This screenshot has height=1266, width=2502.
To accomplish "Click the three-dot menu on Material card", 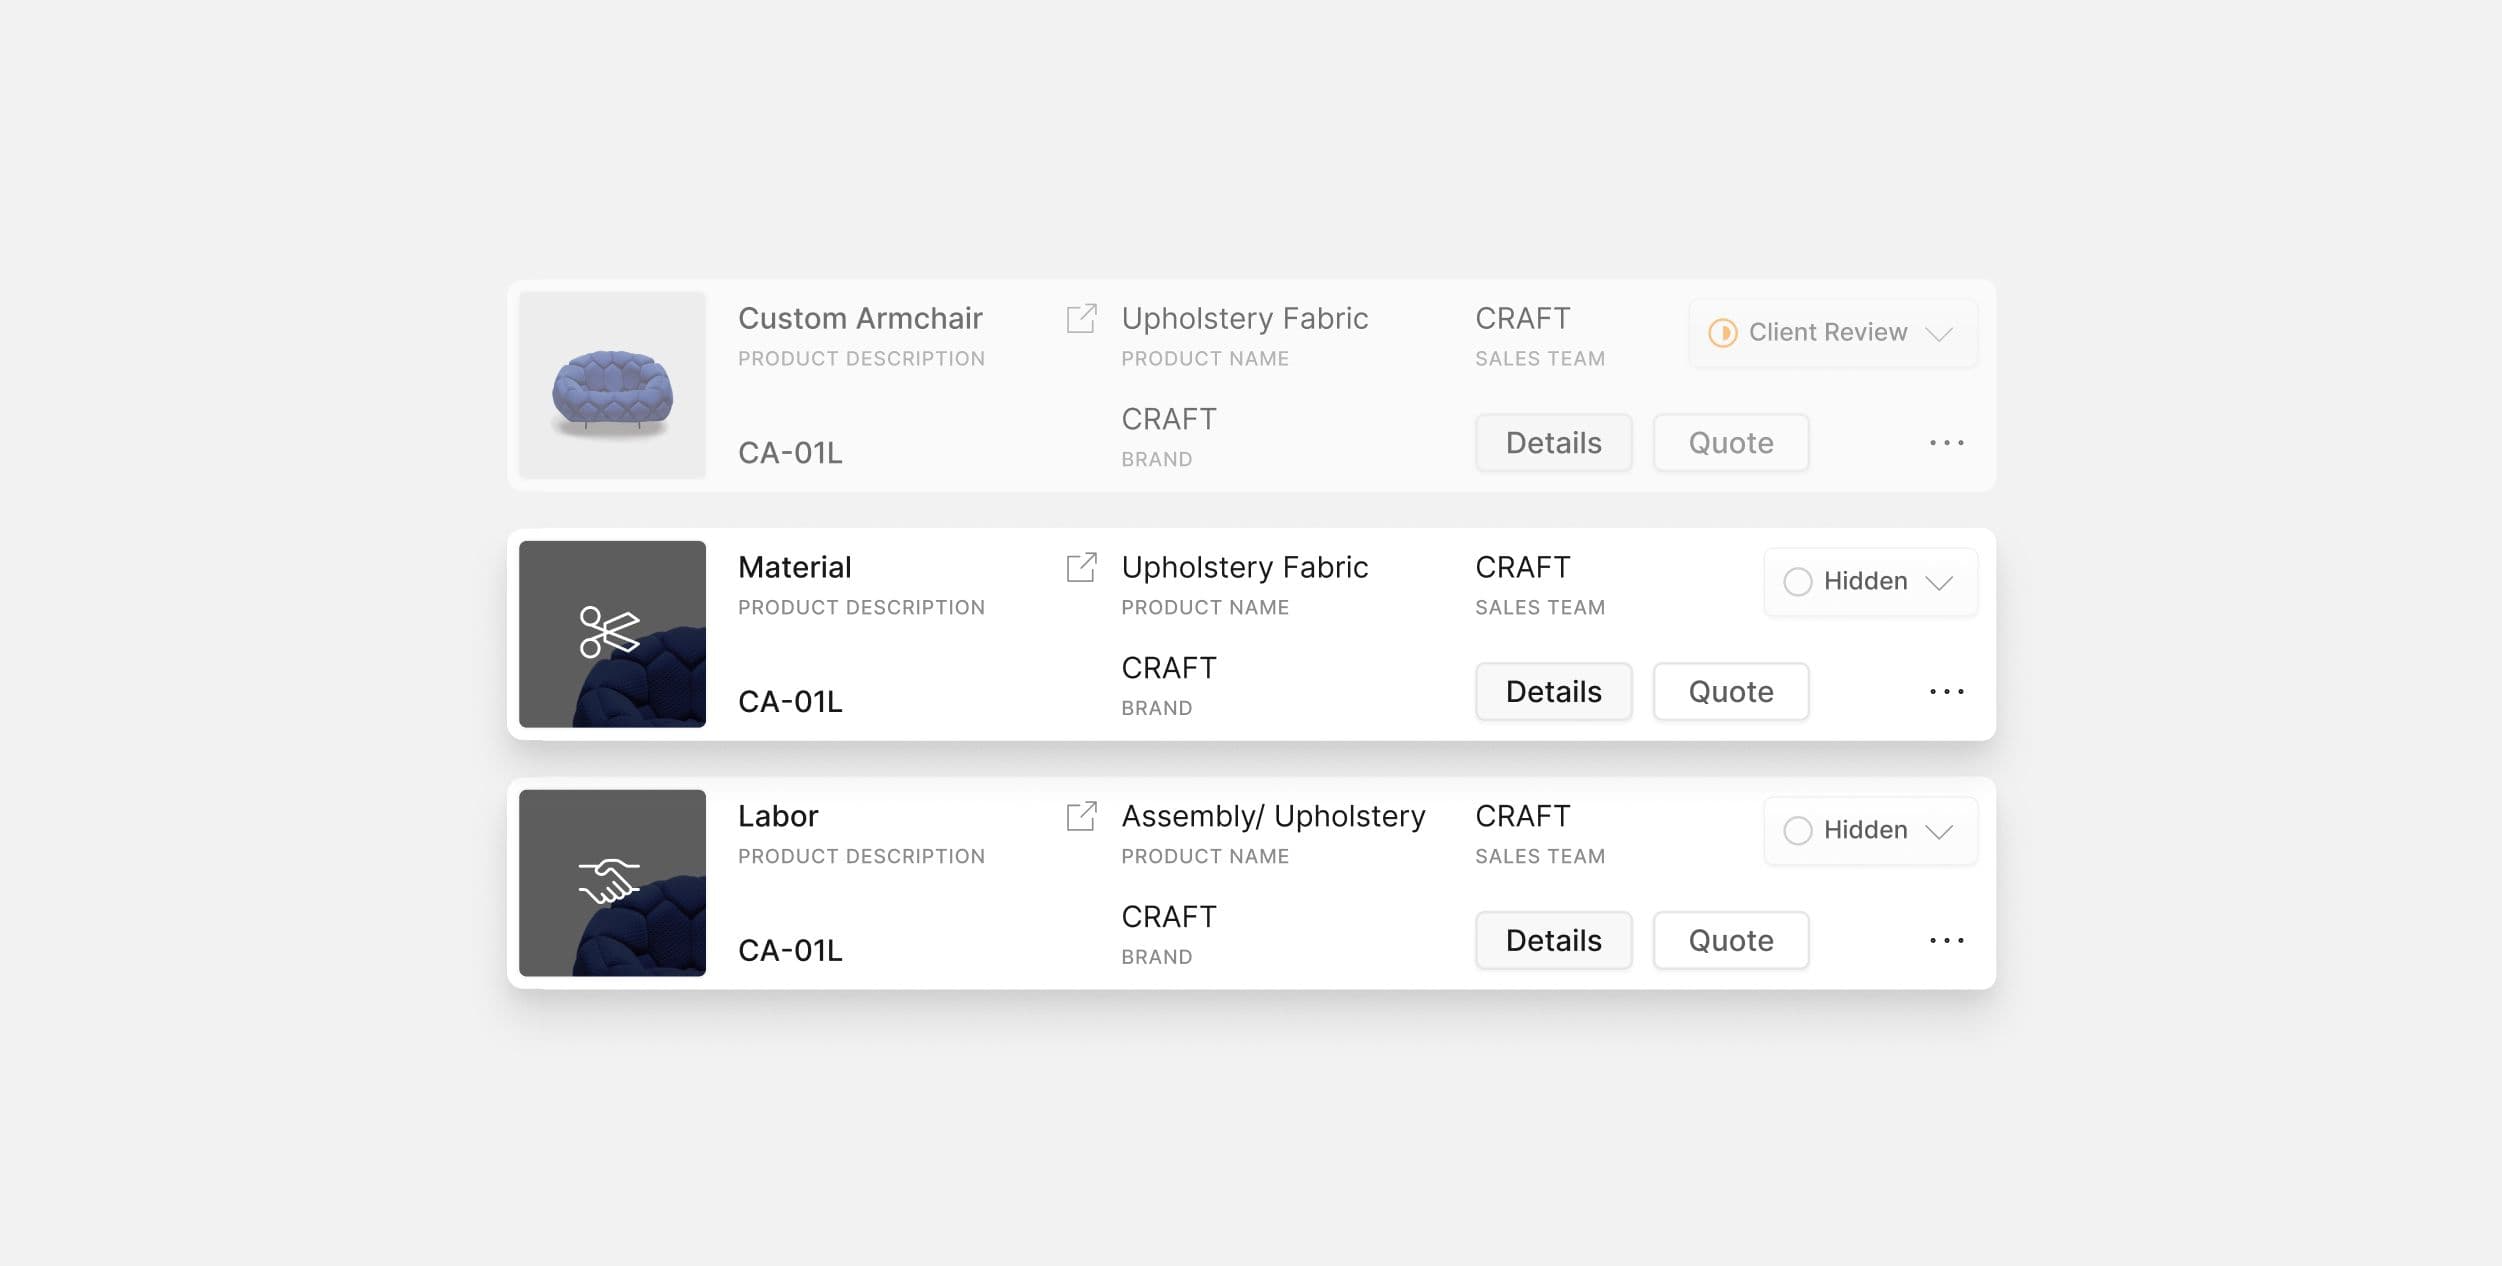I will pos(1947,690).
